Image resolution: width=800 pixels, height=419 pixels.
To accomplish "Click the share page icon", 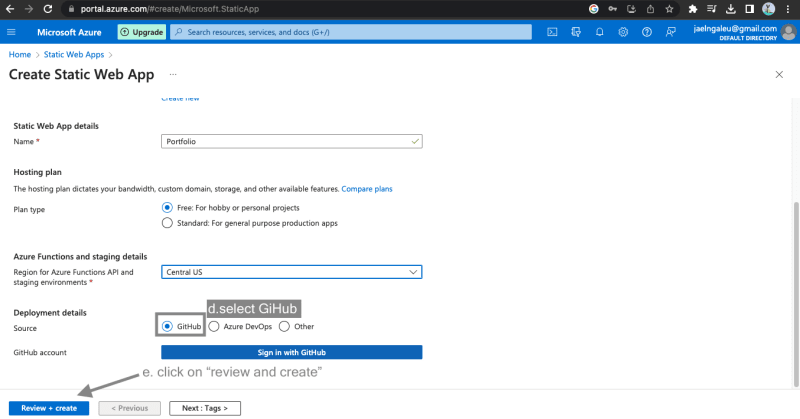I will click(x=650, y=9).
